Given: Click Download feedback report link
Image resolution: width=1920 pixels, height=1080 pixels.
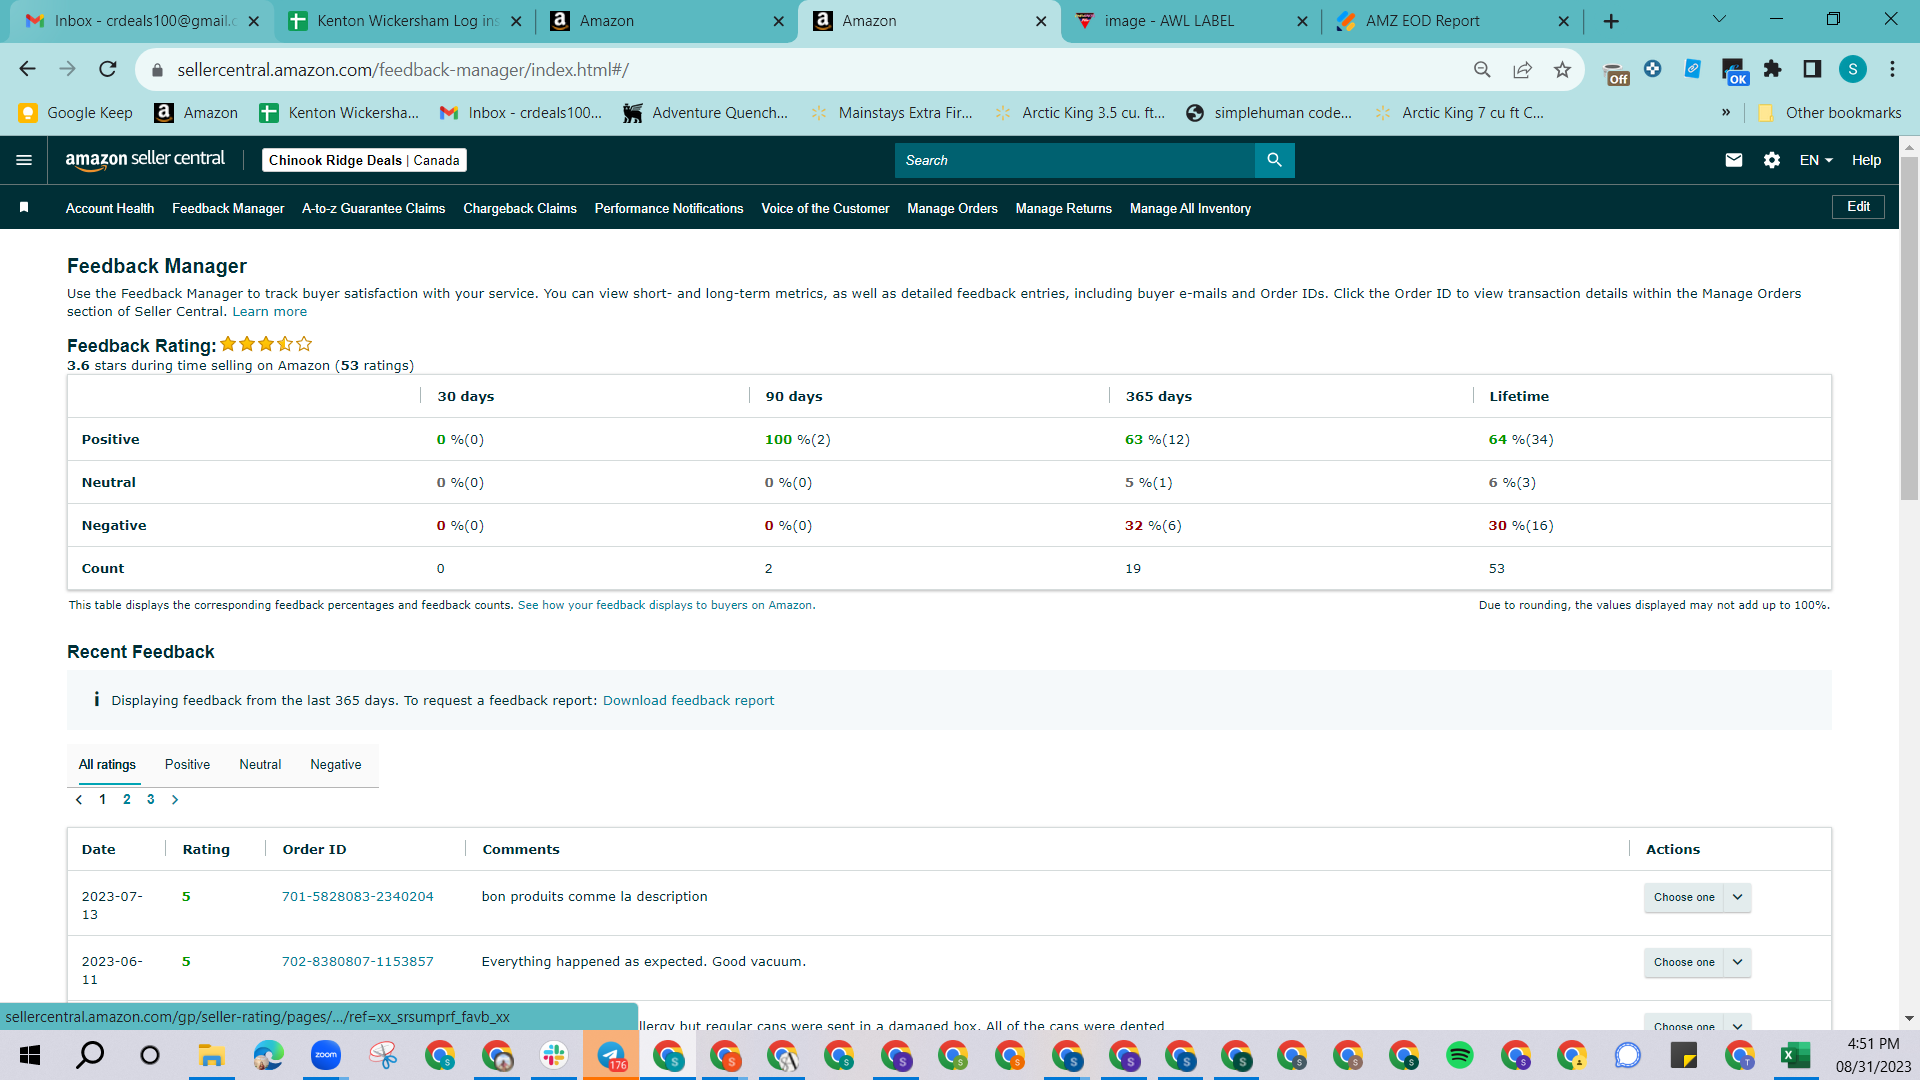Looking at the screenshot, I should (x=688, y=701).
